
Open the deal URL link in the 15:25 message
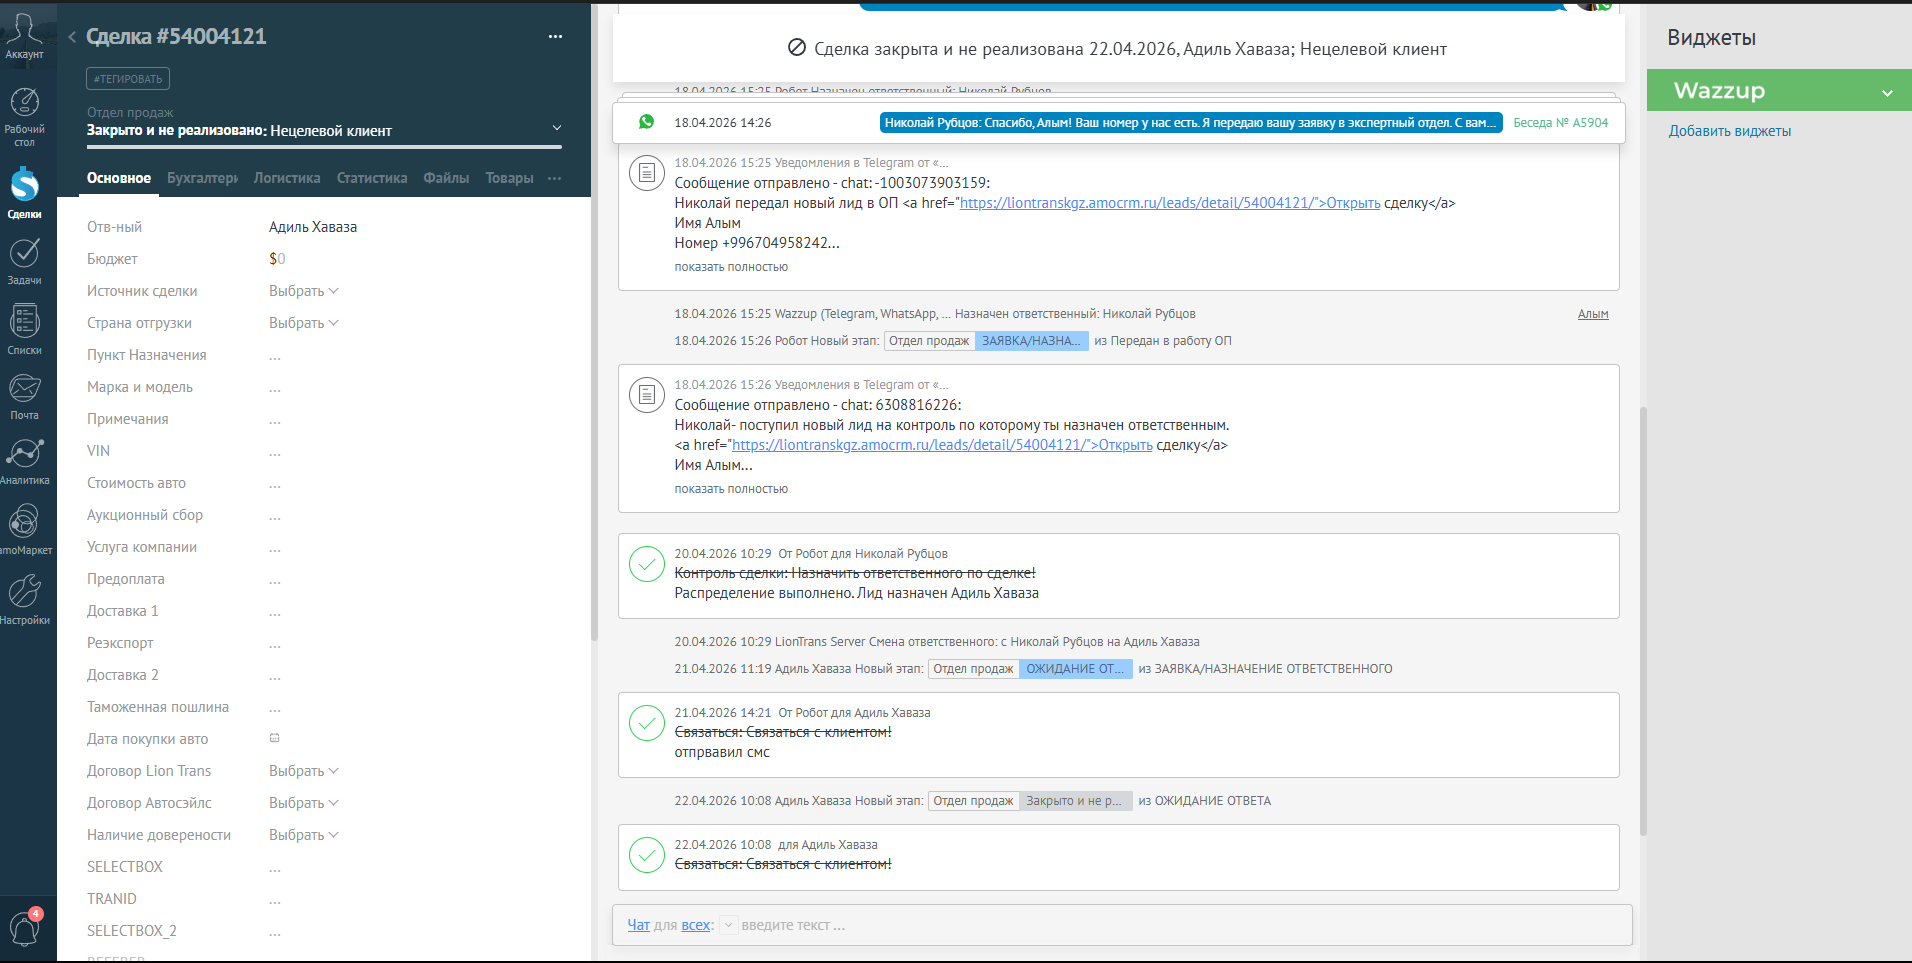tap(1170, 203)
